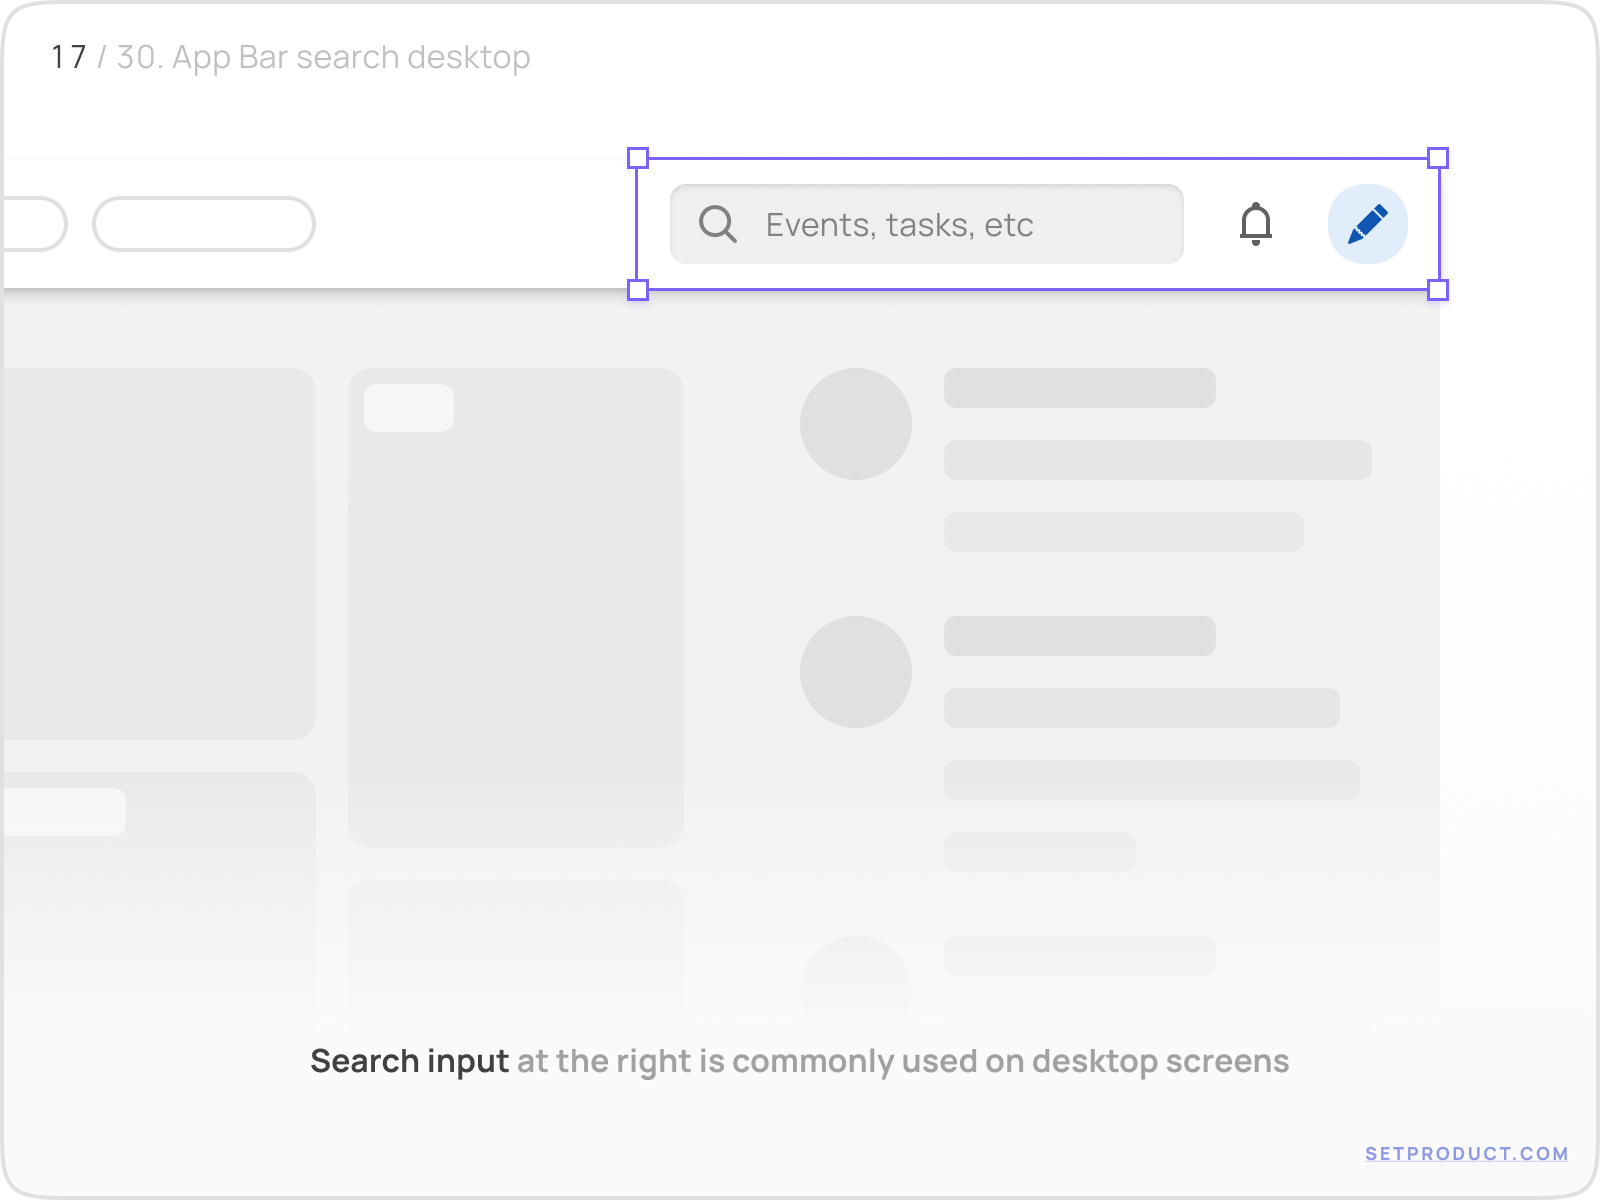
Task: Click the Search input caption text
Action: [410, 1061]
